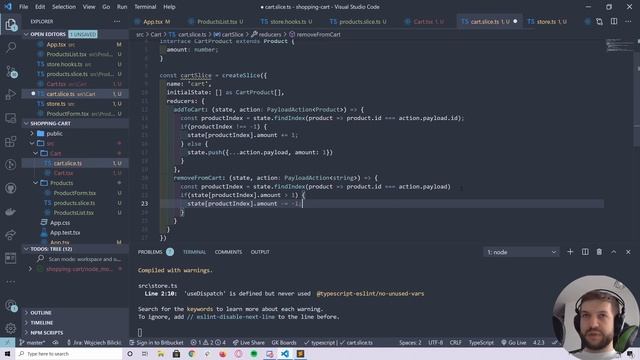
Task: Click Live Share in status bar
Action: click(x=248, y=342)
